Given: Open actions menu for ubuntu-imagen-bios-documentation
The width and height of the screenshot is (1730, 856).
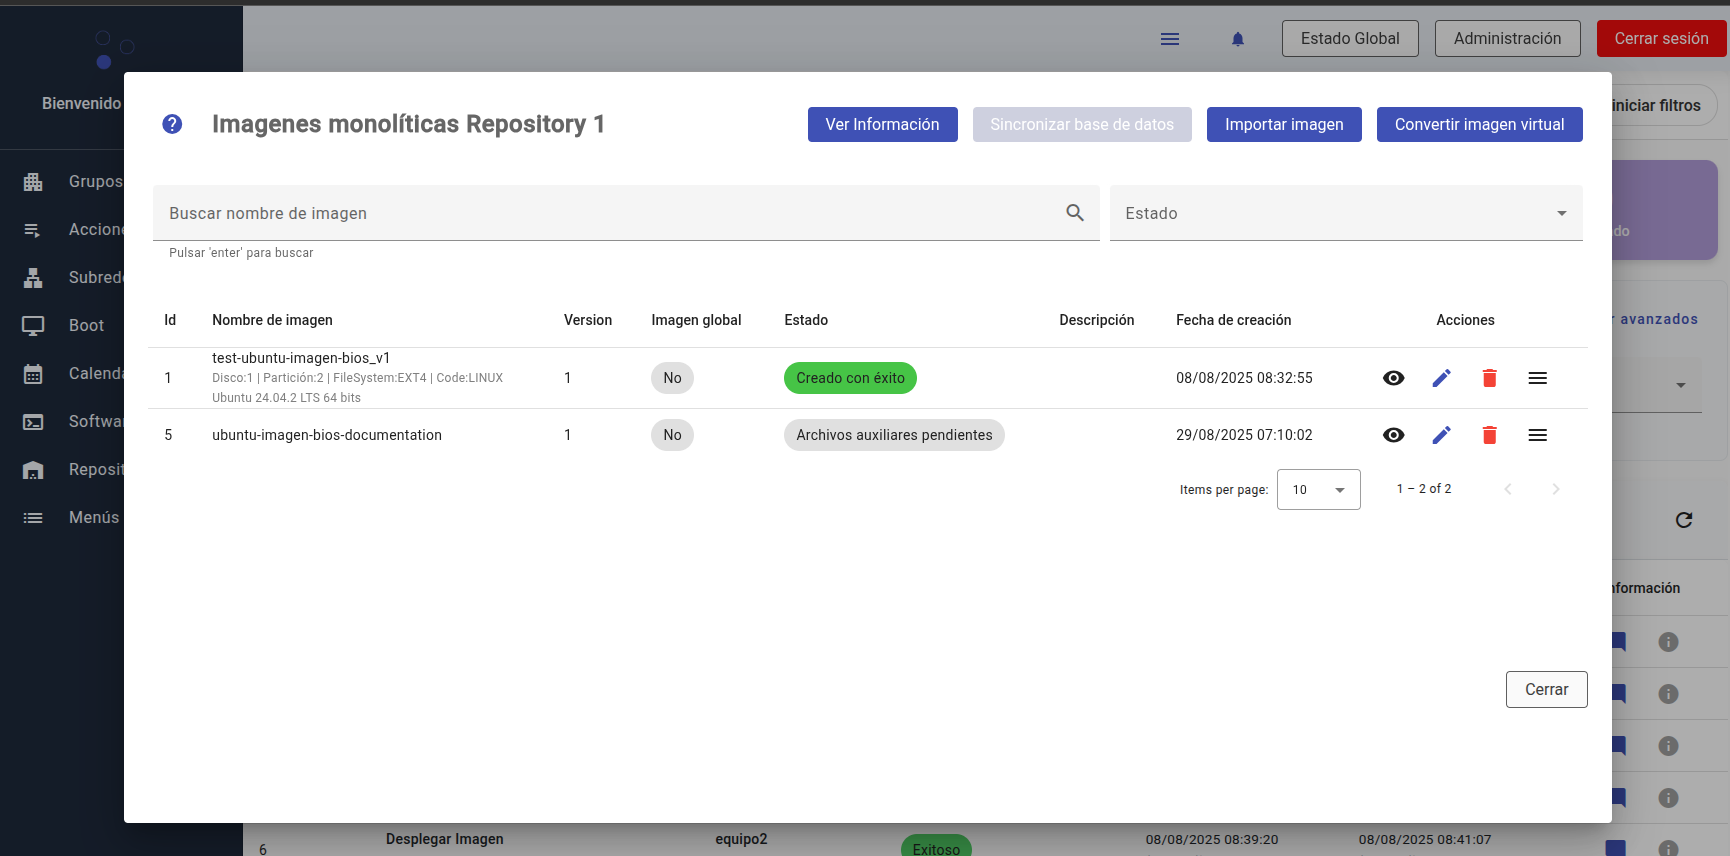Looking at the screenshot, I should [1537, 435].
